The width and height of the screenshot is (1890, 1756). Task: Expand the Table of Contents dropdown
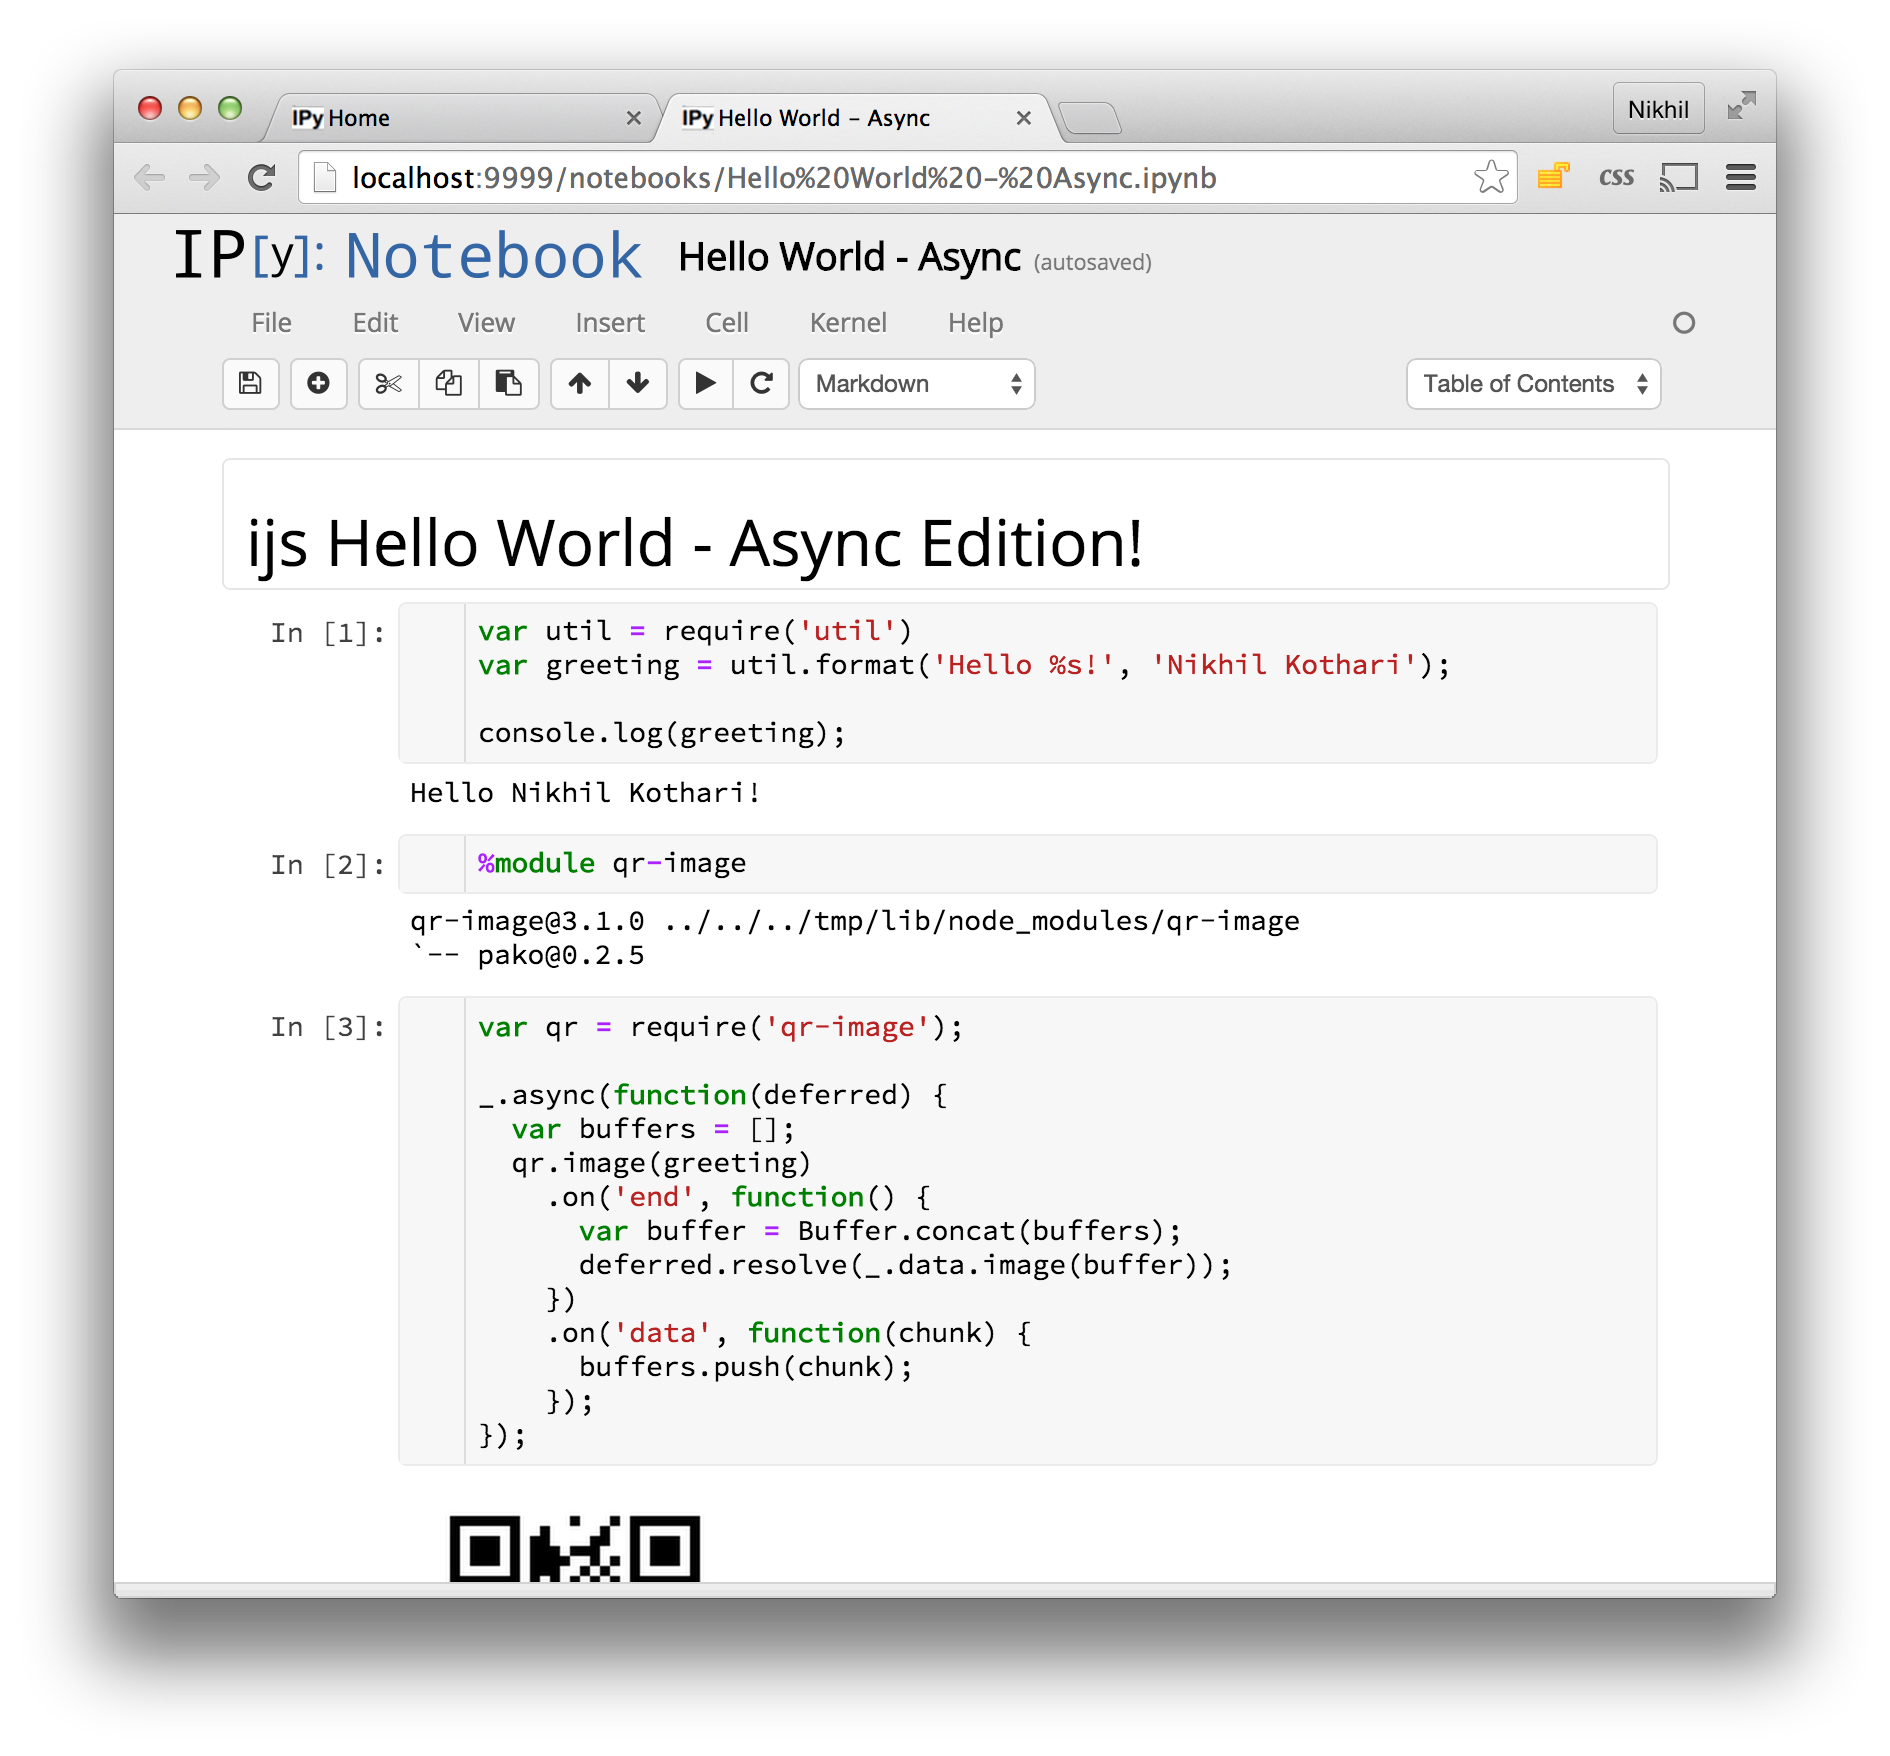point(1533,383)
